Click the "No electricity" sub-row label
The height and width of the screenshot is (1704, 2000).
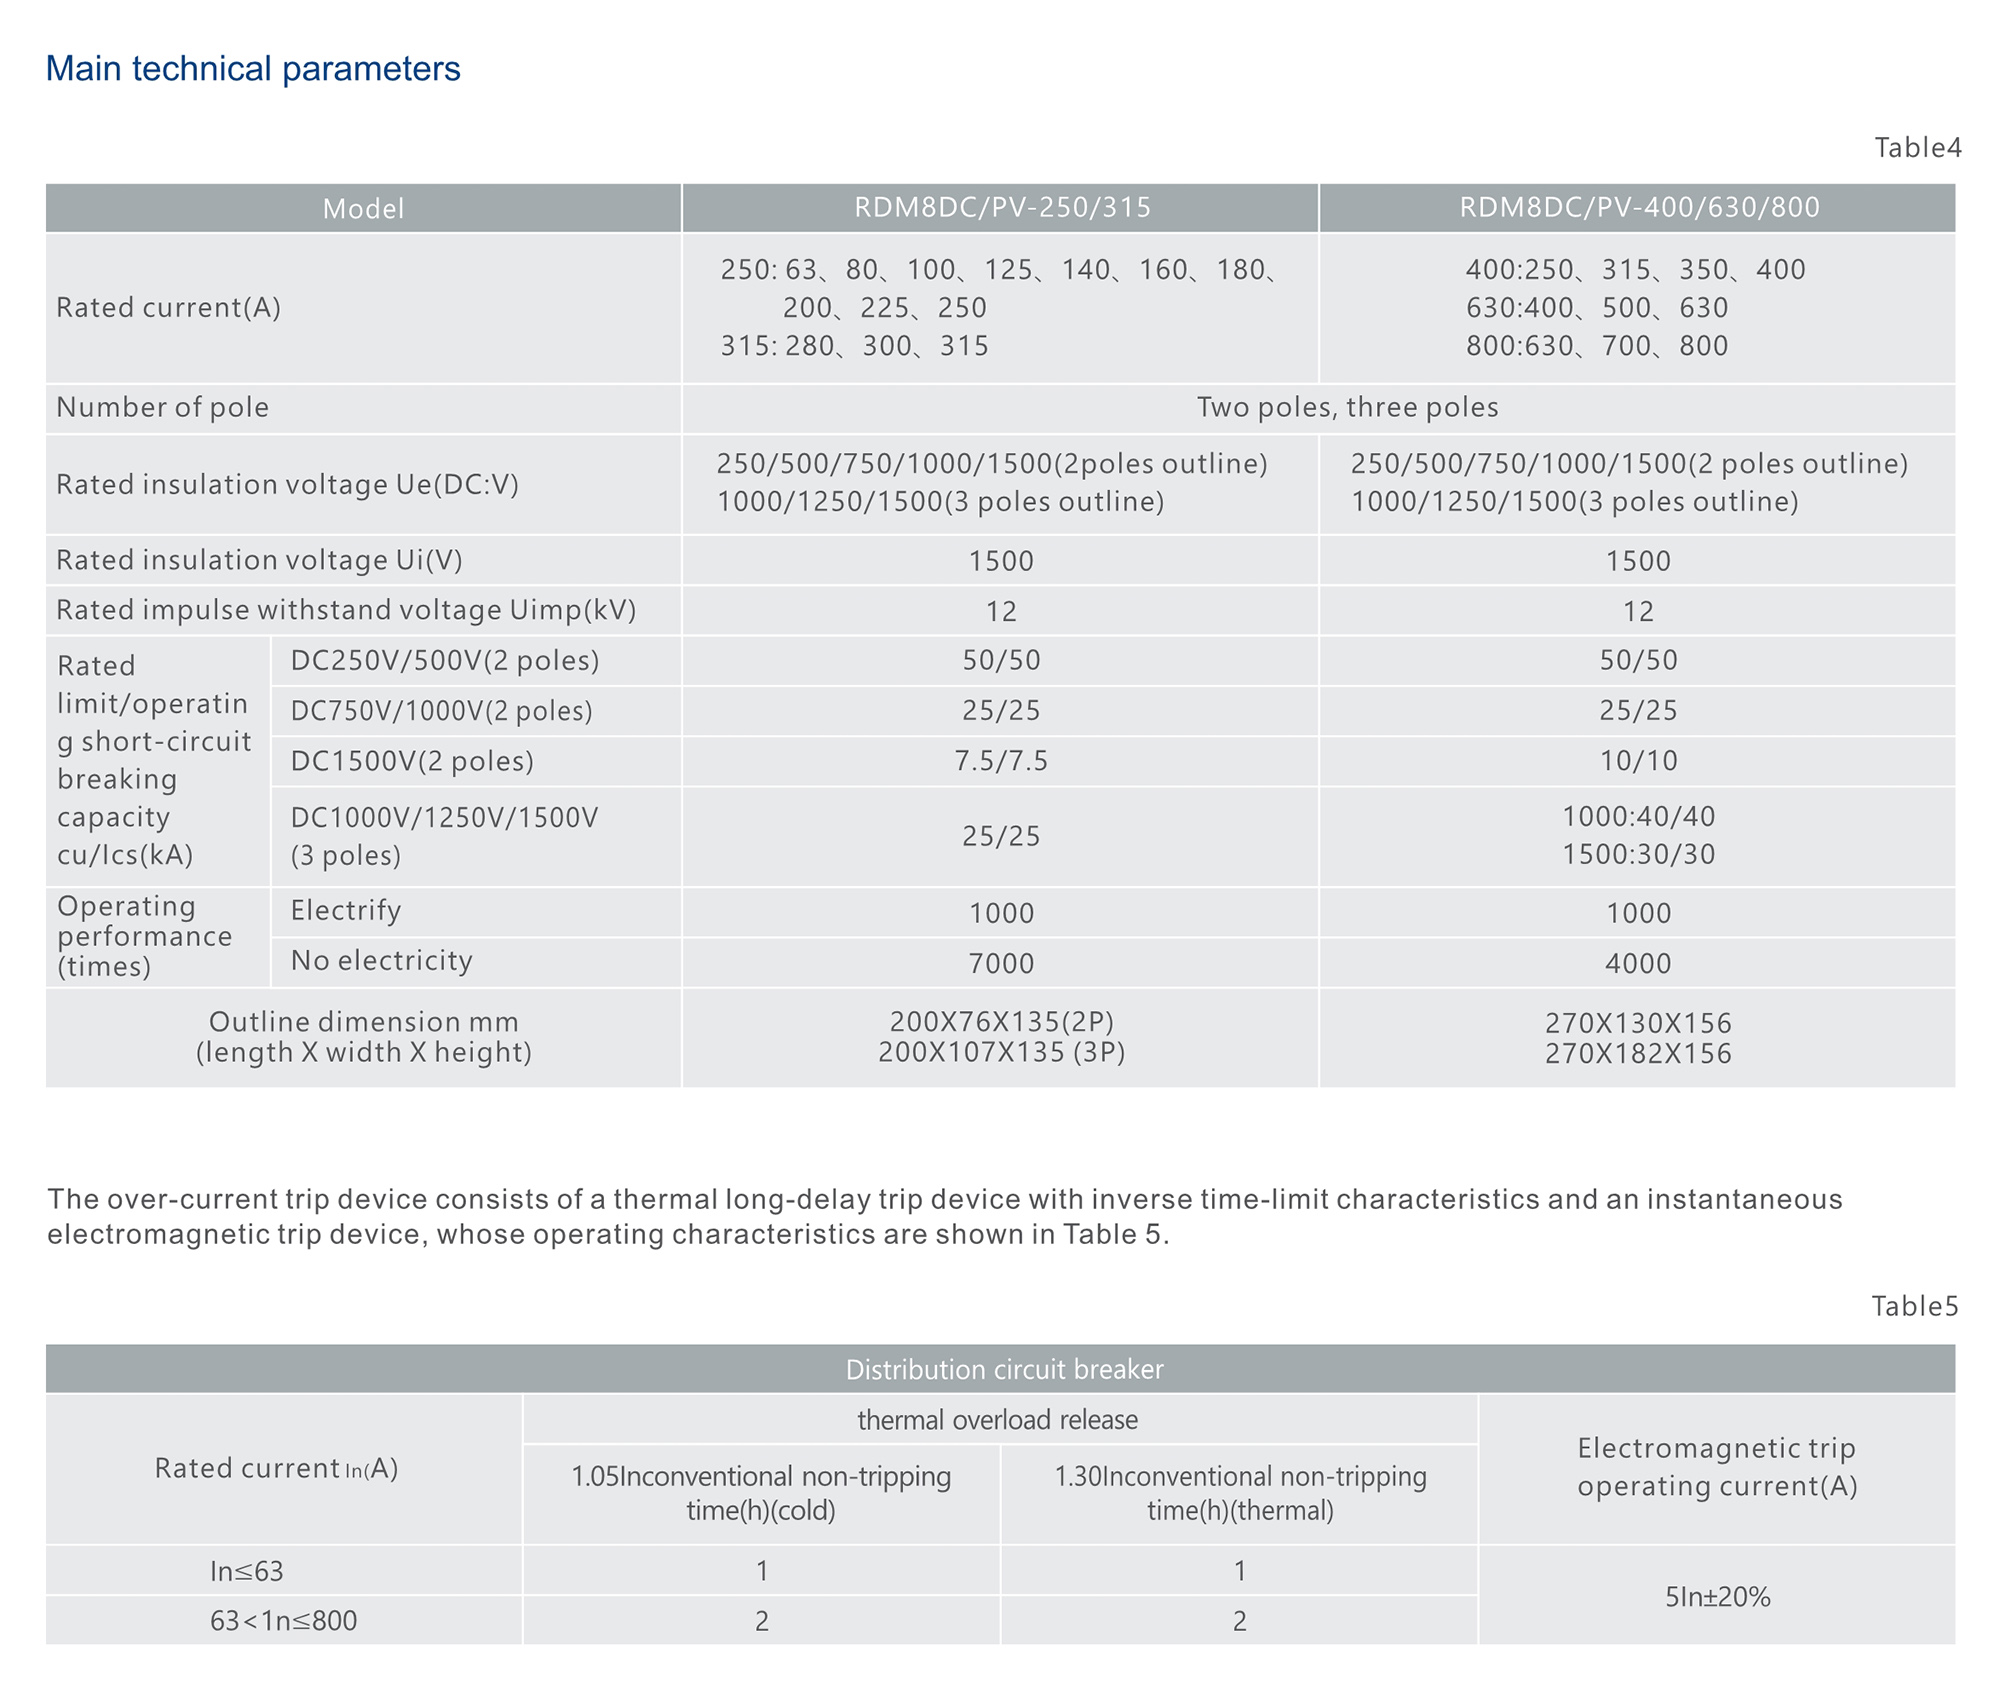pos(381,961)
